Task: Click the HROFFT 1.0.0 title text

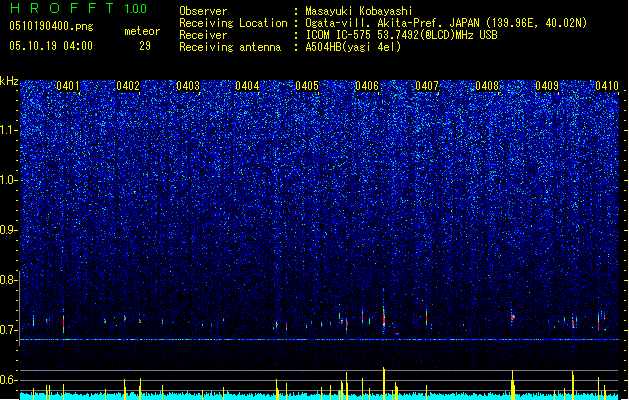Action: pyautogui.click(x=78, y=8)
